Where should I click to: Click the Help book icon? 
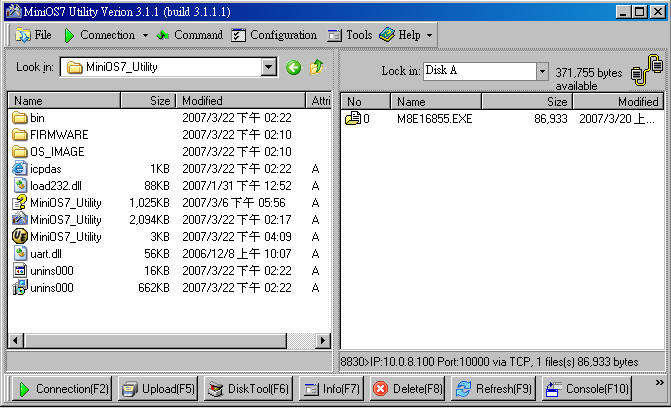pyautogui.click(x=387, y=35)
